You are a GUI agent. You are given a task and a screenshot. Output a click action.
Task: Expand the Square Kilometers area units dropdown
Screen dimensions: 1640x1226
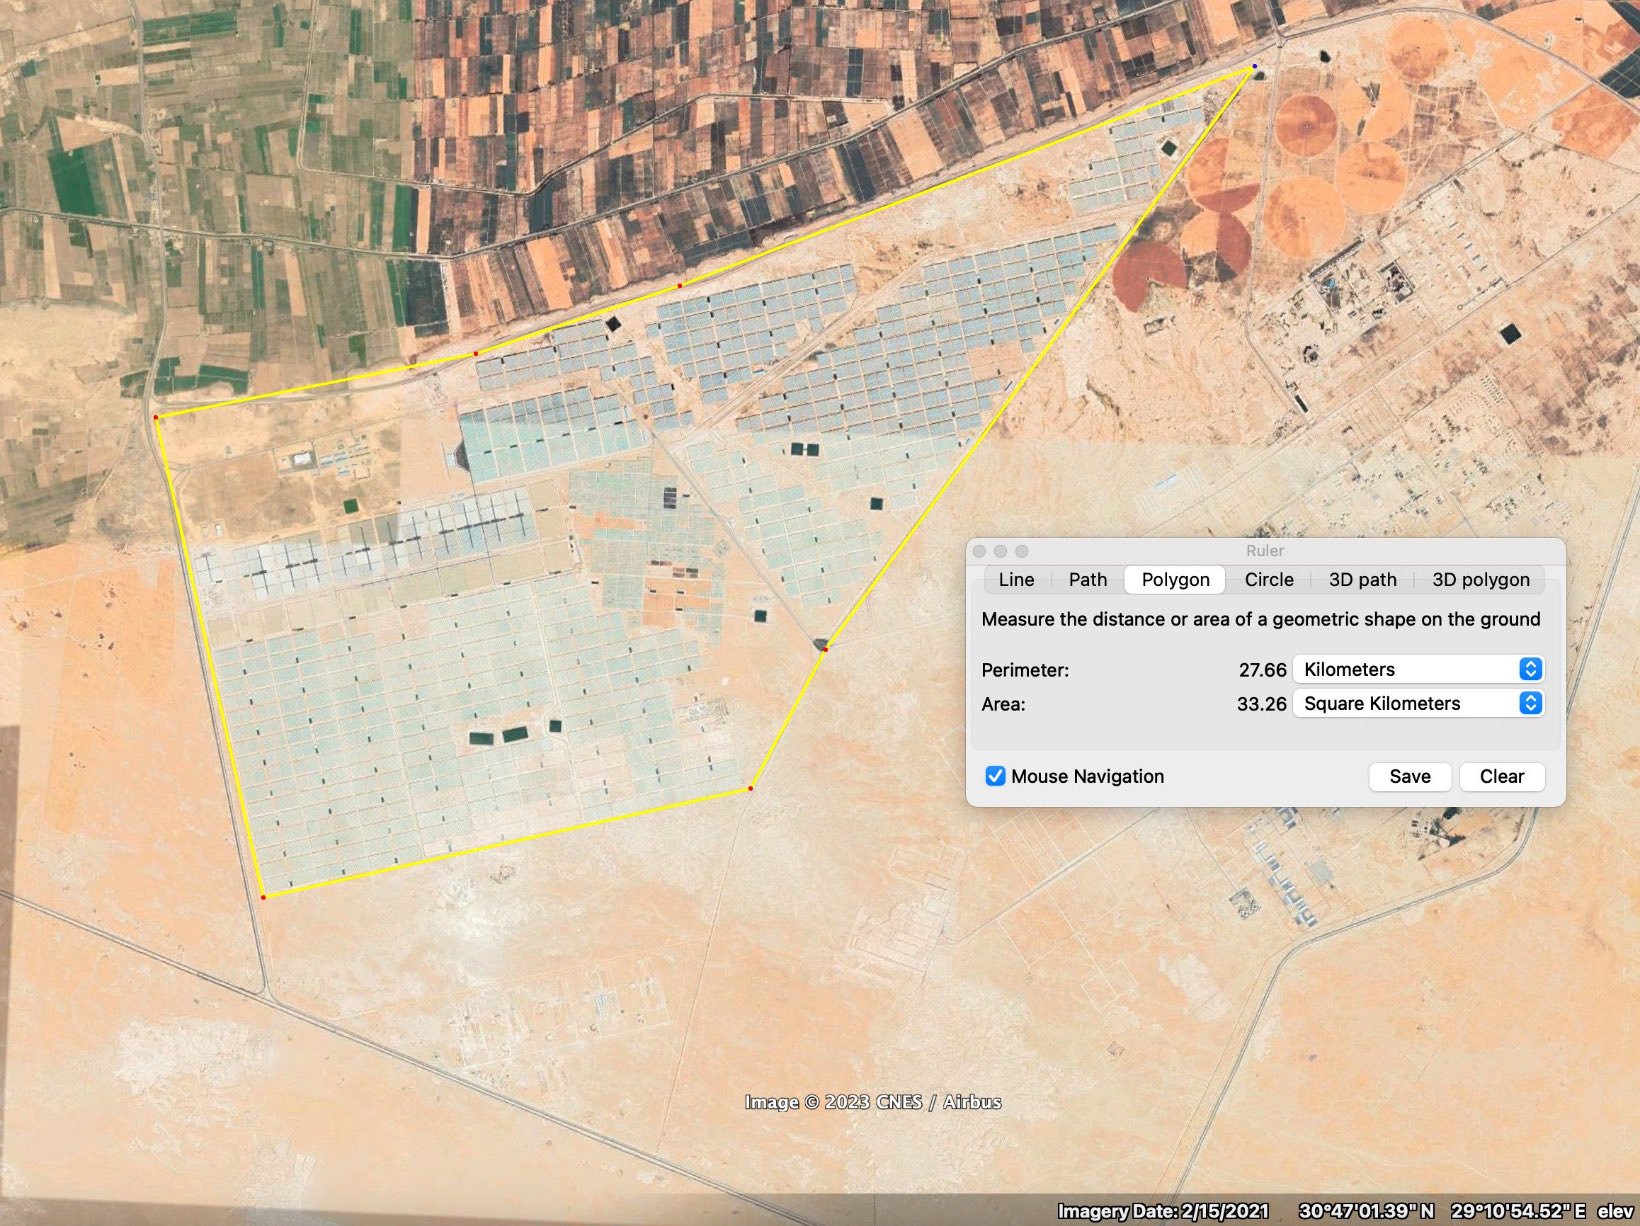tap(1418, 703)
